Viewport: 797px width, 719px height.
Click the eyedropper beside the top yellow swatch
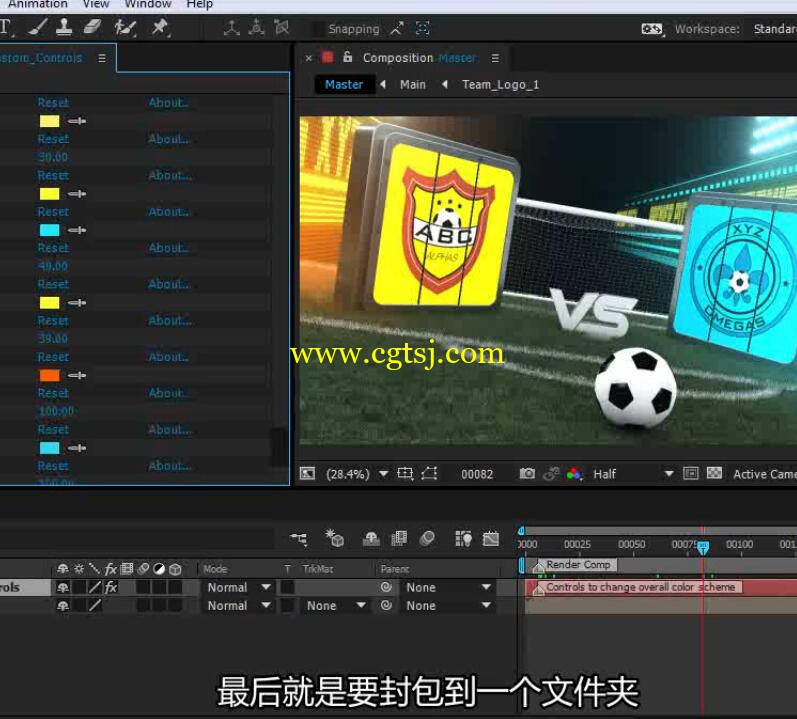click(77, 121)
